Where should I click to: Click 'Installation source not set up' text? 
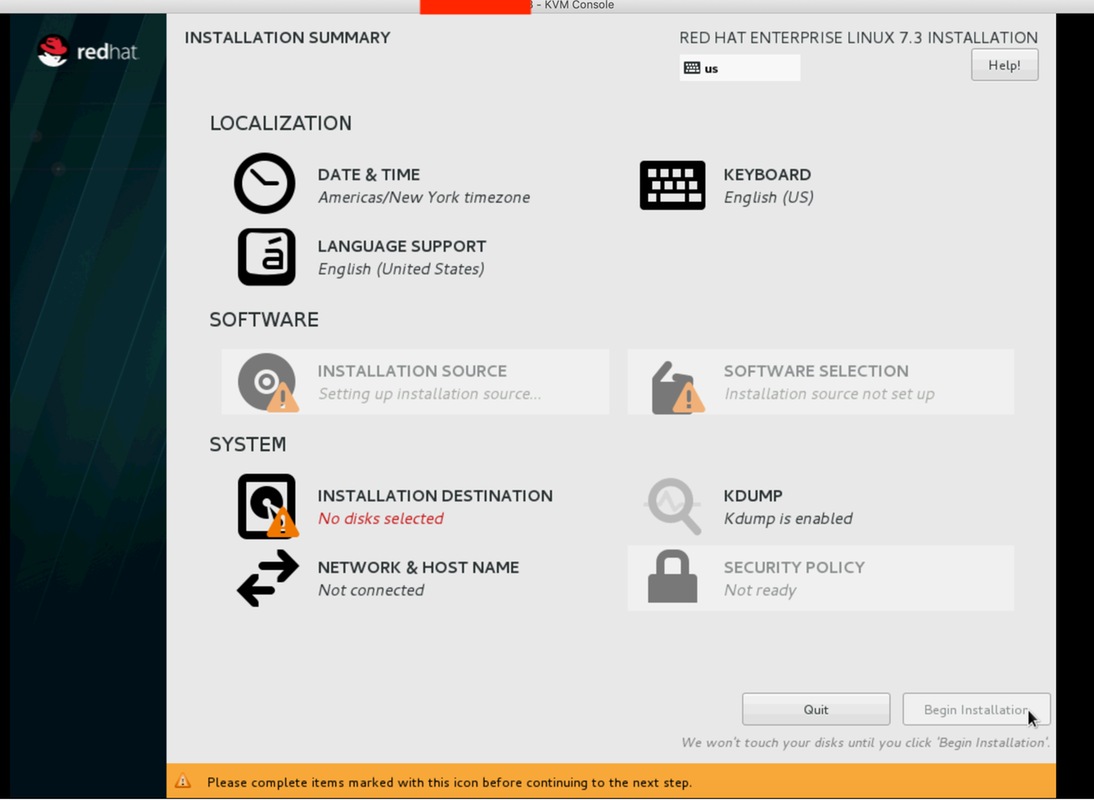(x=829, y=394)
